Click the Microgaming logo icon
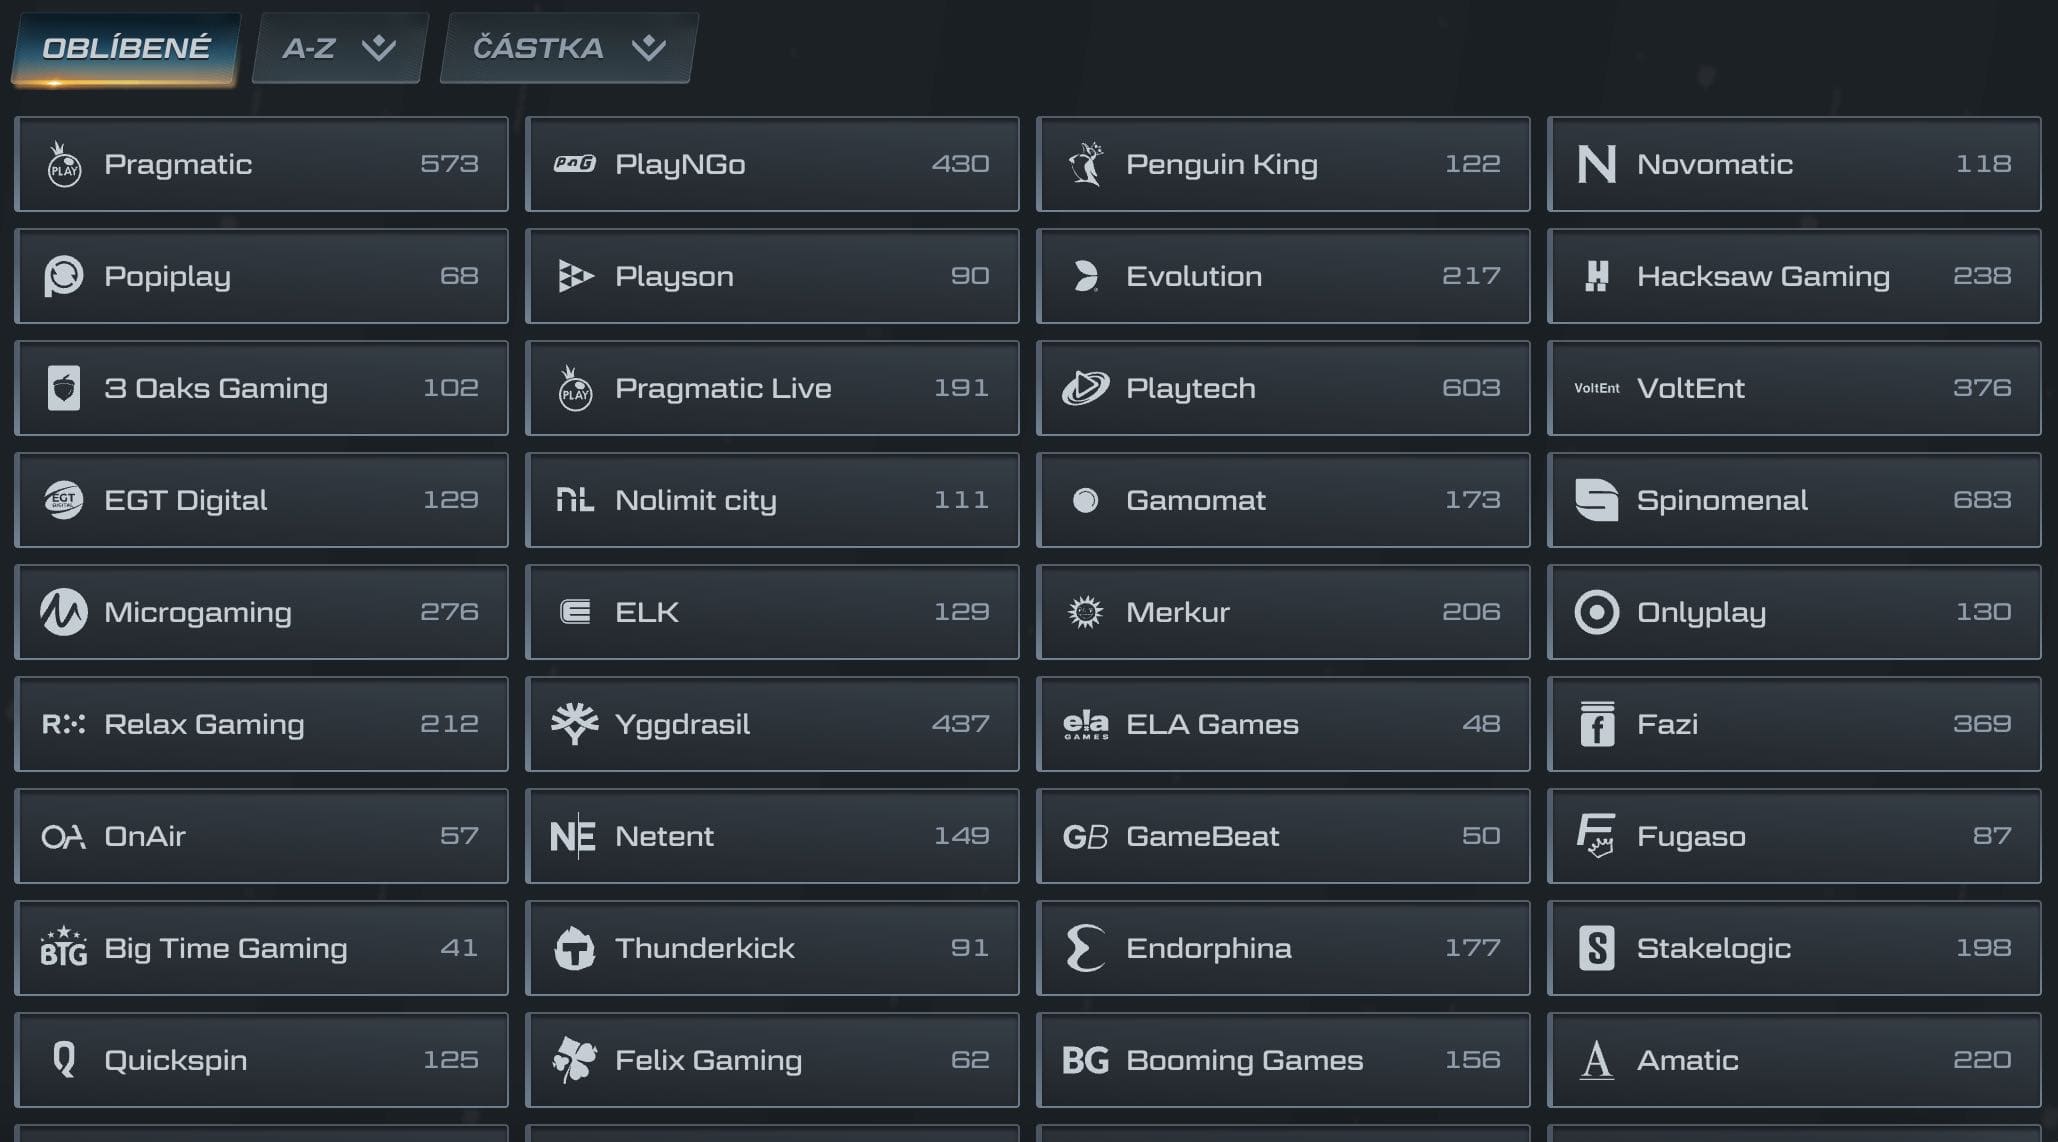This screenshot has height=1142, width=2058. click(x=64, y=612)
